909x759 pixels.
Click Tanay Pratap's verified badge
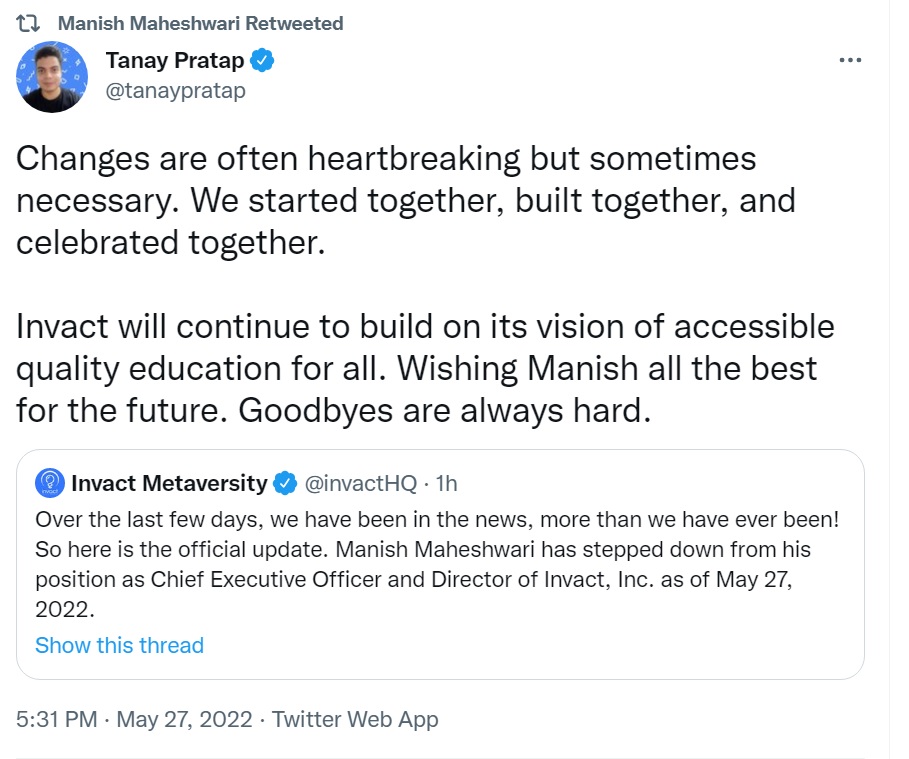click(x=262, y=61)
